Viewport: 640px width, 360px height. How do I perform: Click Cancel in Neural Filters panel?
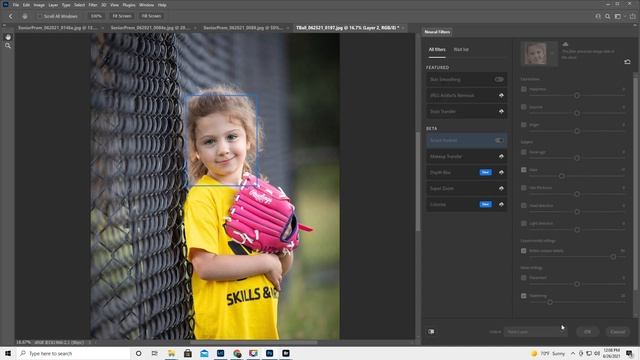pos(618,332)
